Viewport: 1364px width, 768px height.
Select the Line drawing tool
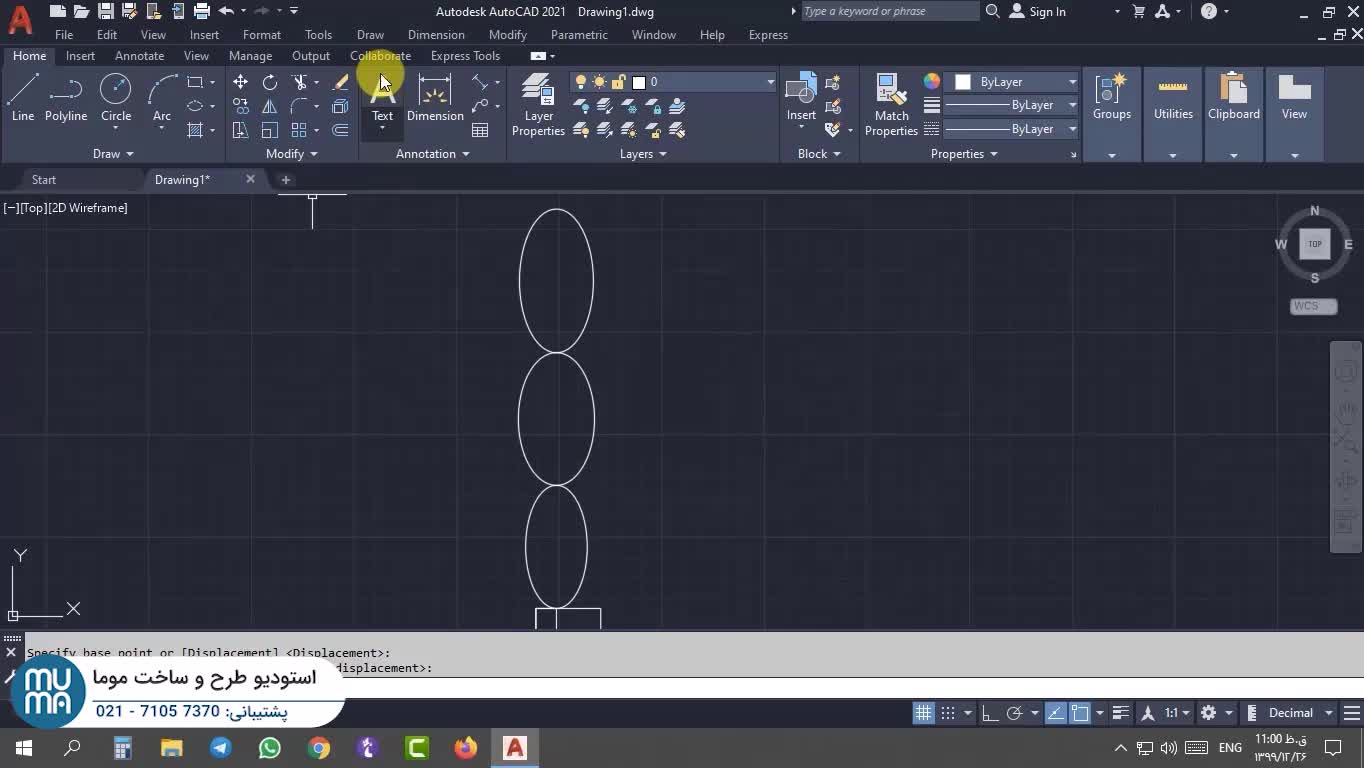[23, 98]
